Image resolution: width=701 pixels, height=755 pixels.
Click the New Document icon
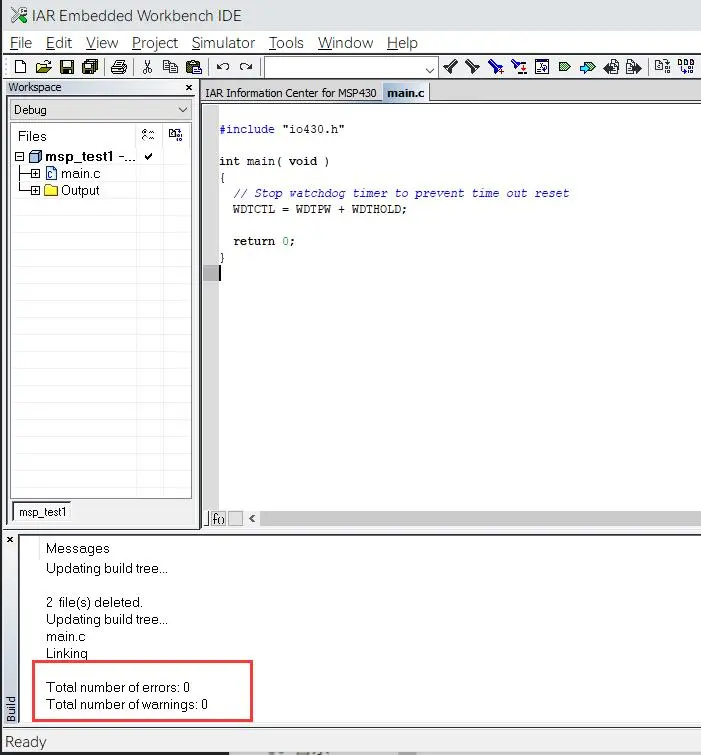pyautogui.click(x=20, y=67)
